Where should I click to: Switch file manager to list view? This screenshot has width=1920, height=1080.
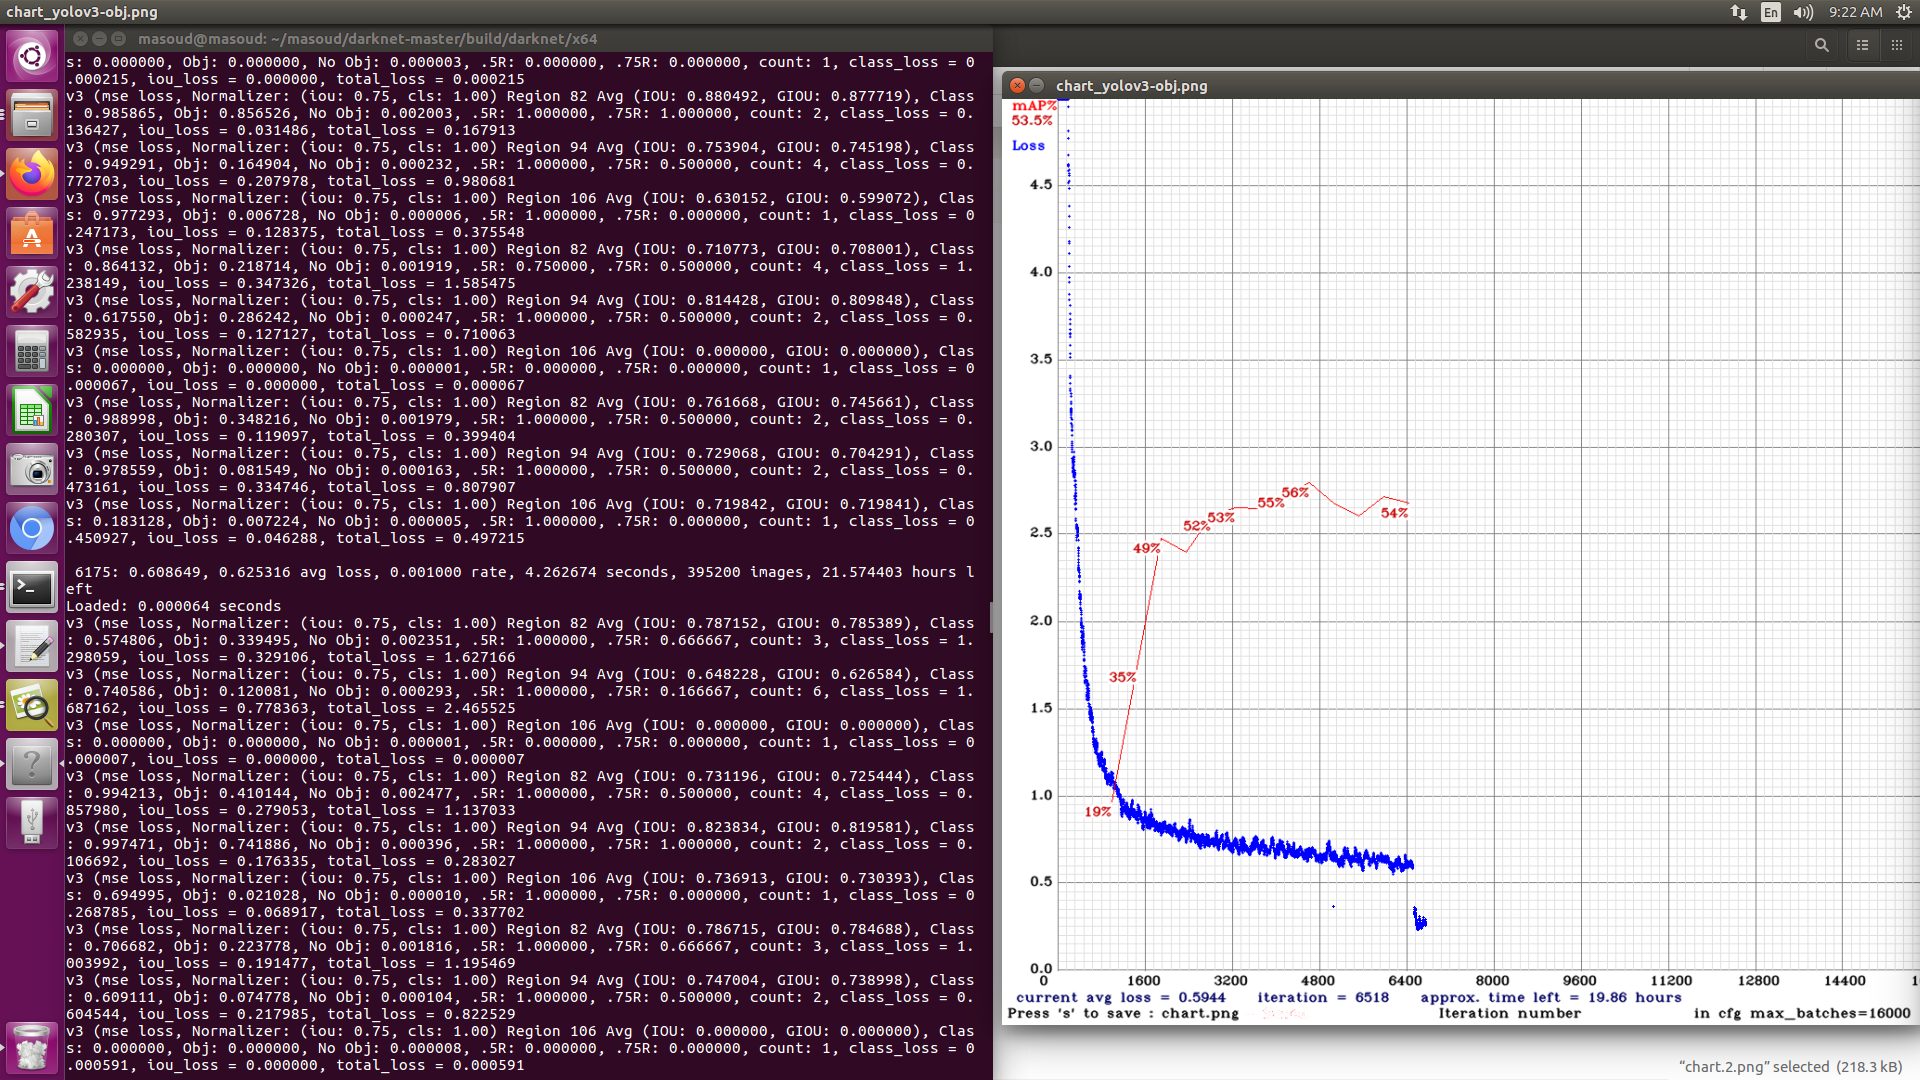(x=1862, y=45)
